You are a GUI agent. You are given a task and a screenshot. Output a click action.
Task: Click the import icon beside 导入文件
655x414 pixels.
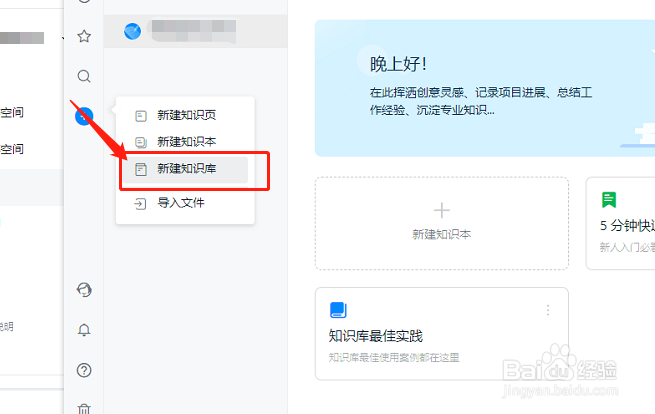(140, 203)
